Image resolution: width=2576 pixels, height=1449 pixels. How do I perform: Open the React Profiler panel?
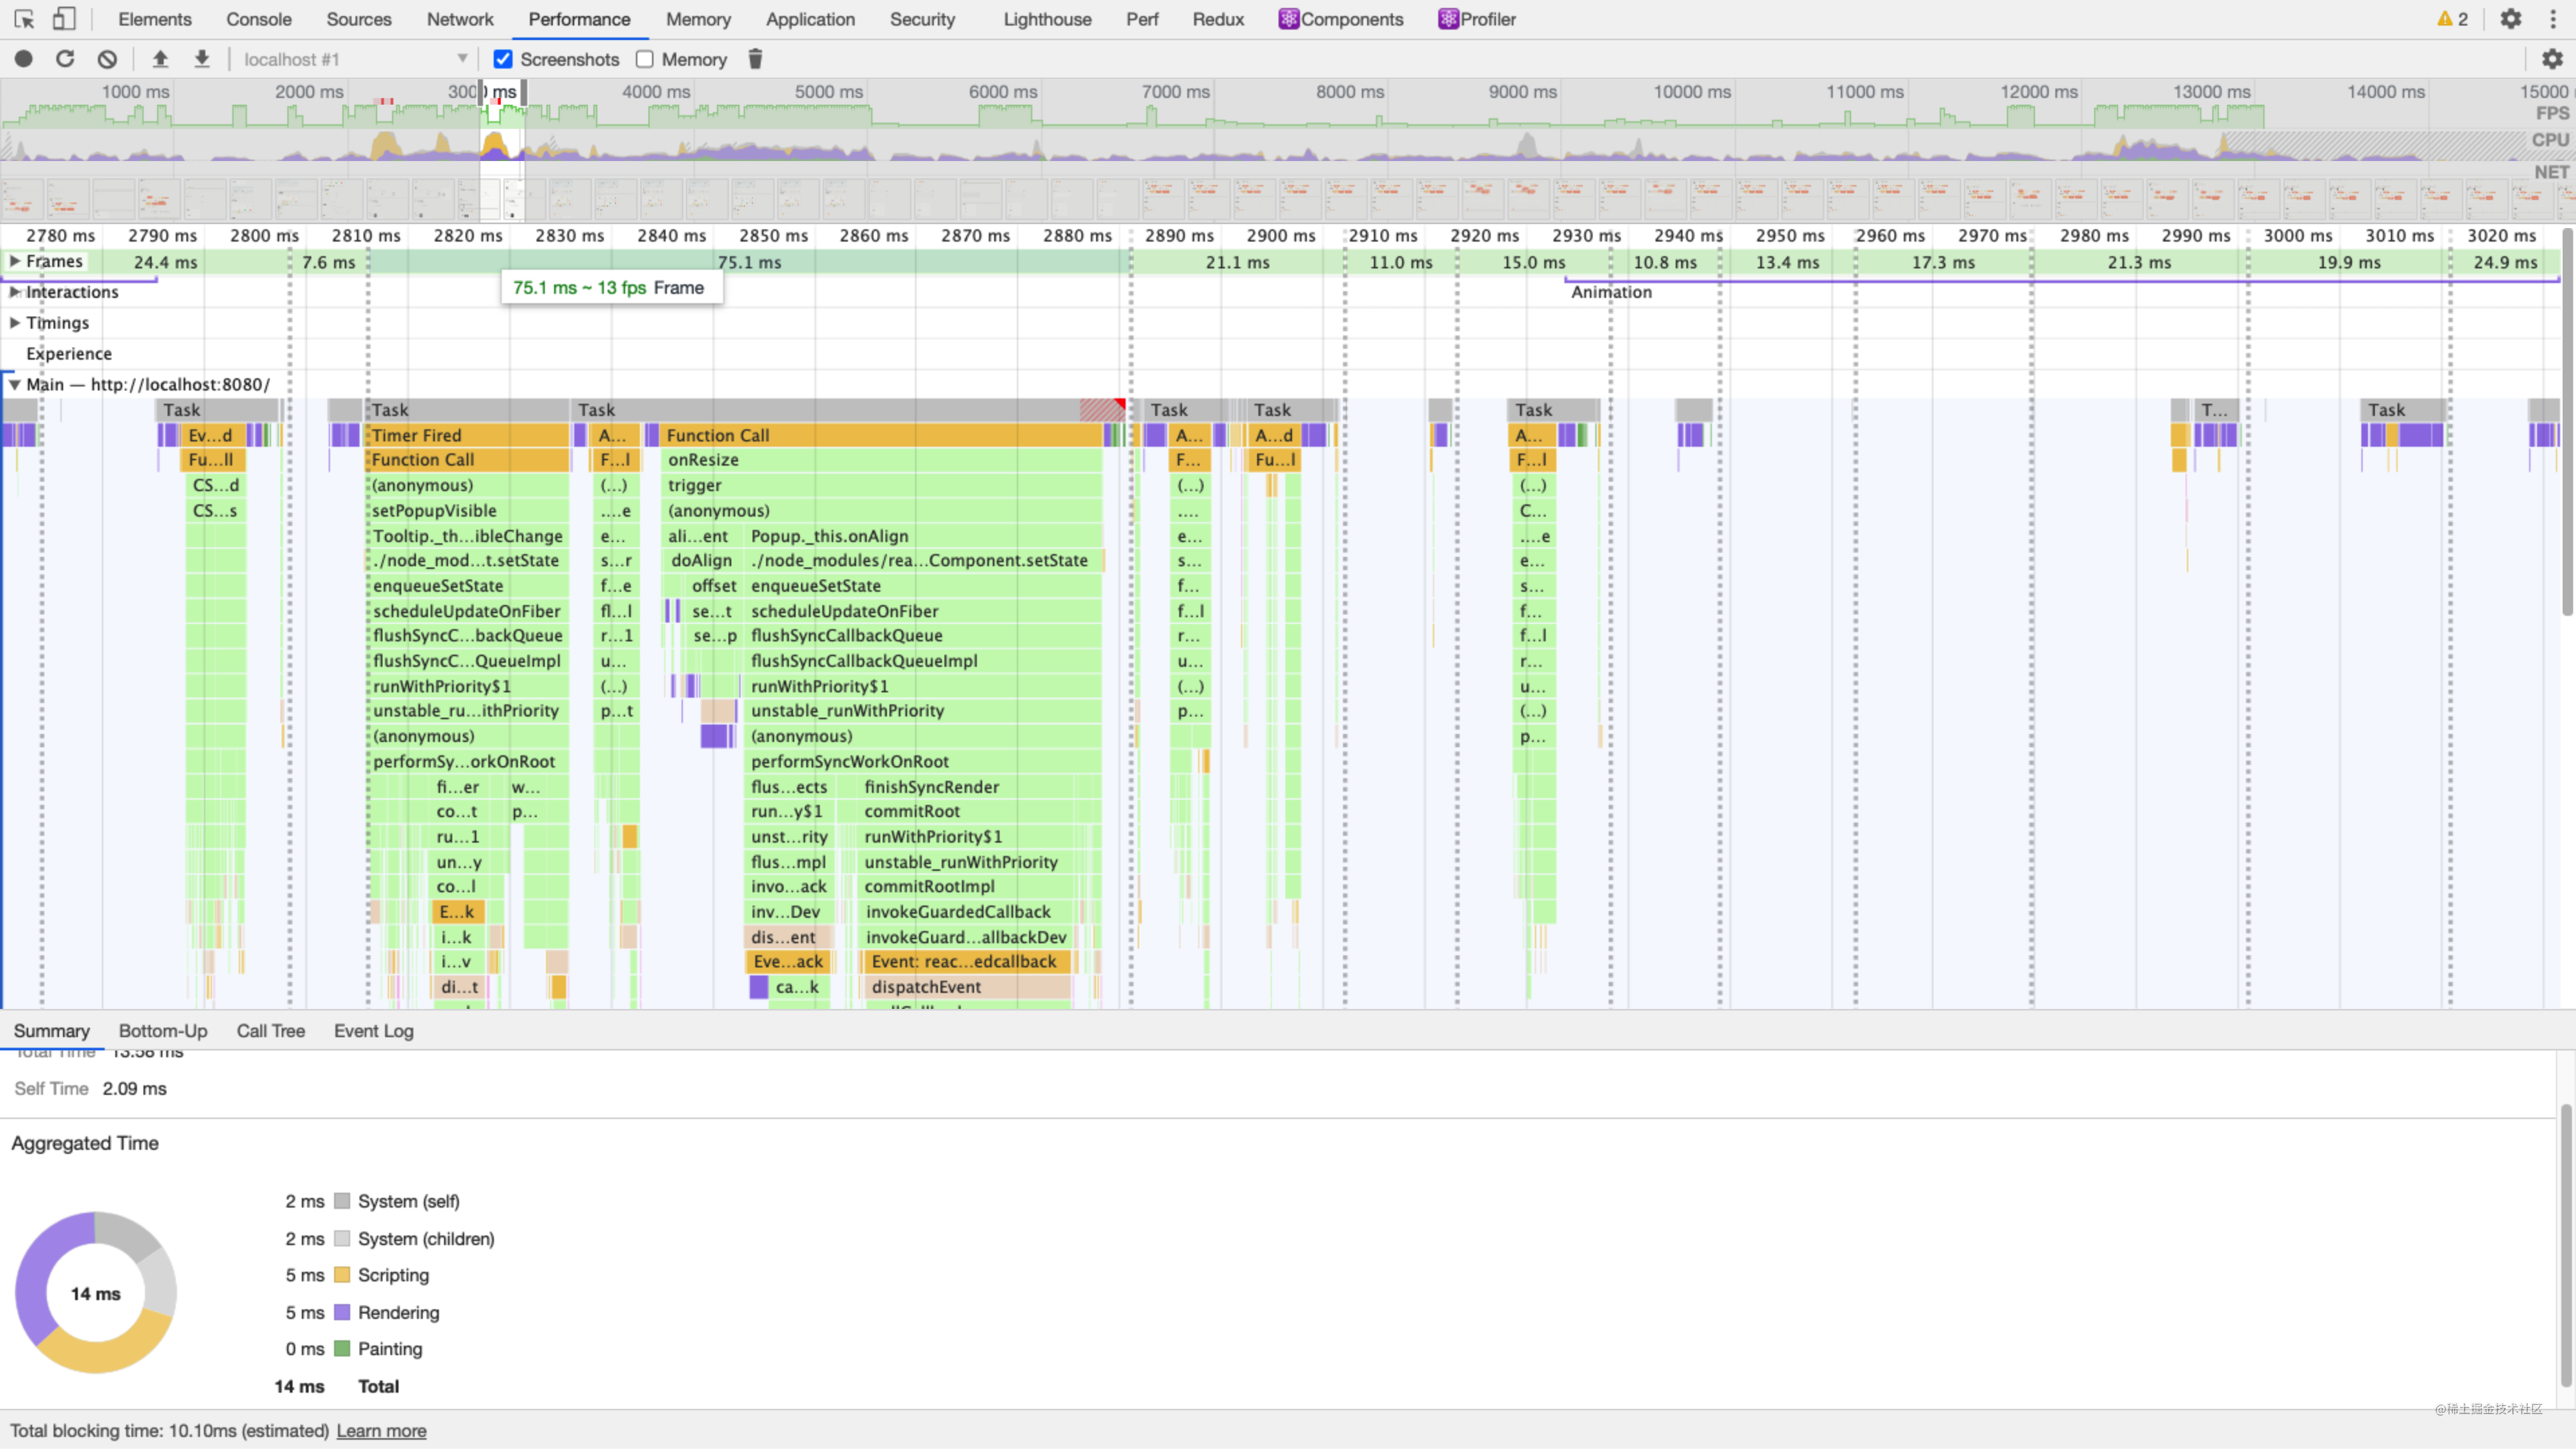pos(1477,19)
